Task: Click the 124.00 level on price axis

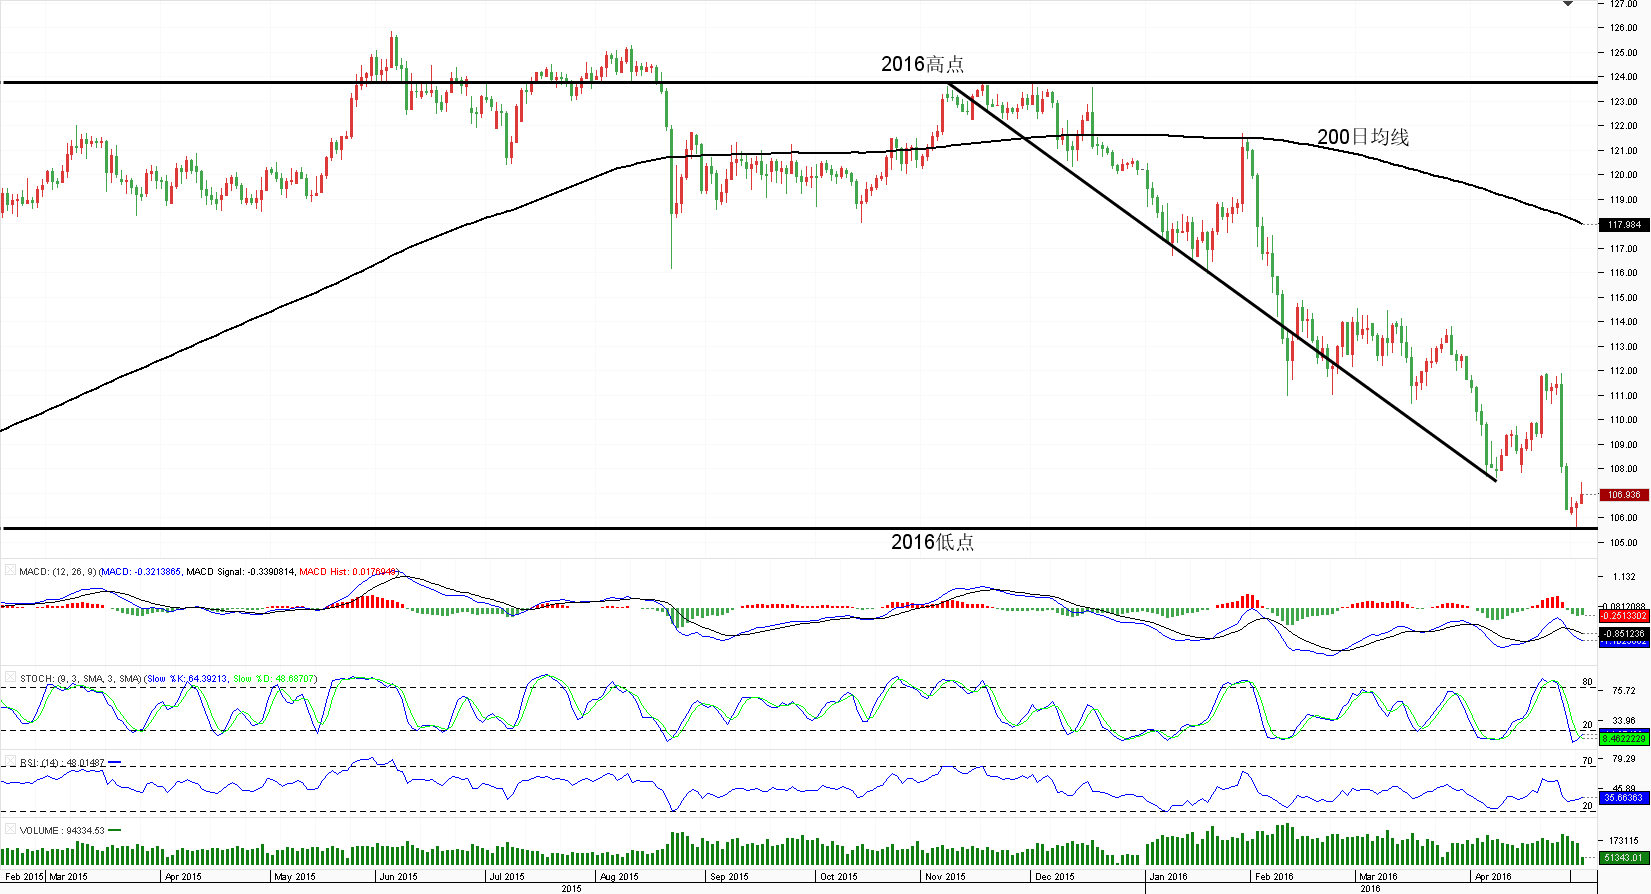Action: pyautogui.click(x=1624, y=77)
